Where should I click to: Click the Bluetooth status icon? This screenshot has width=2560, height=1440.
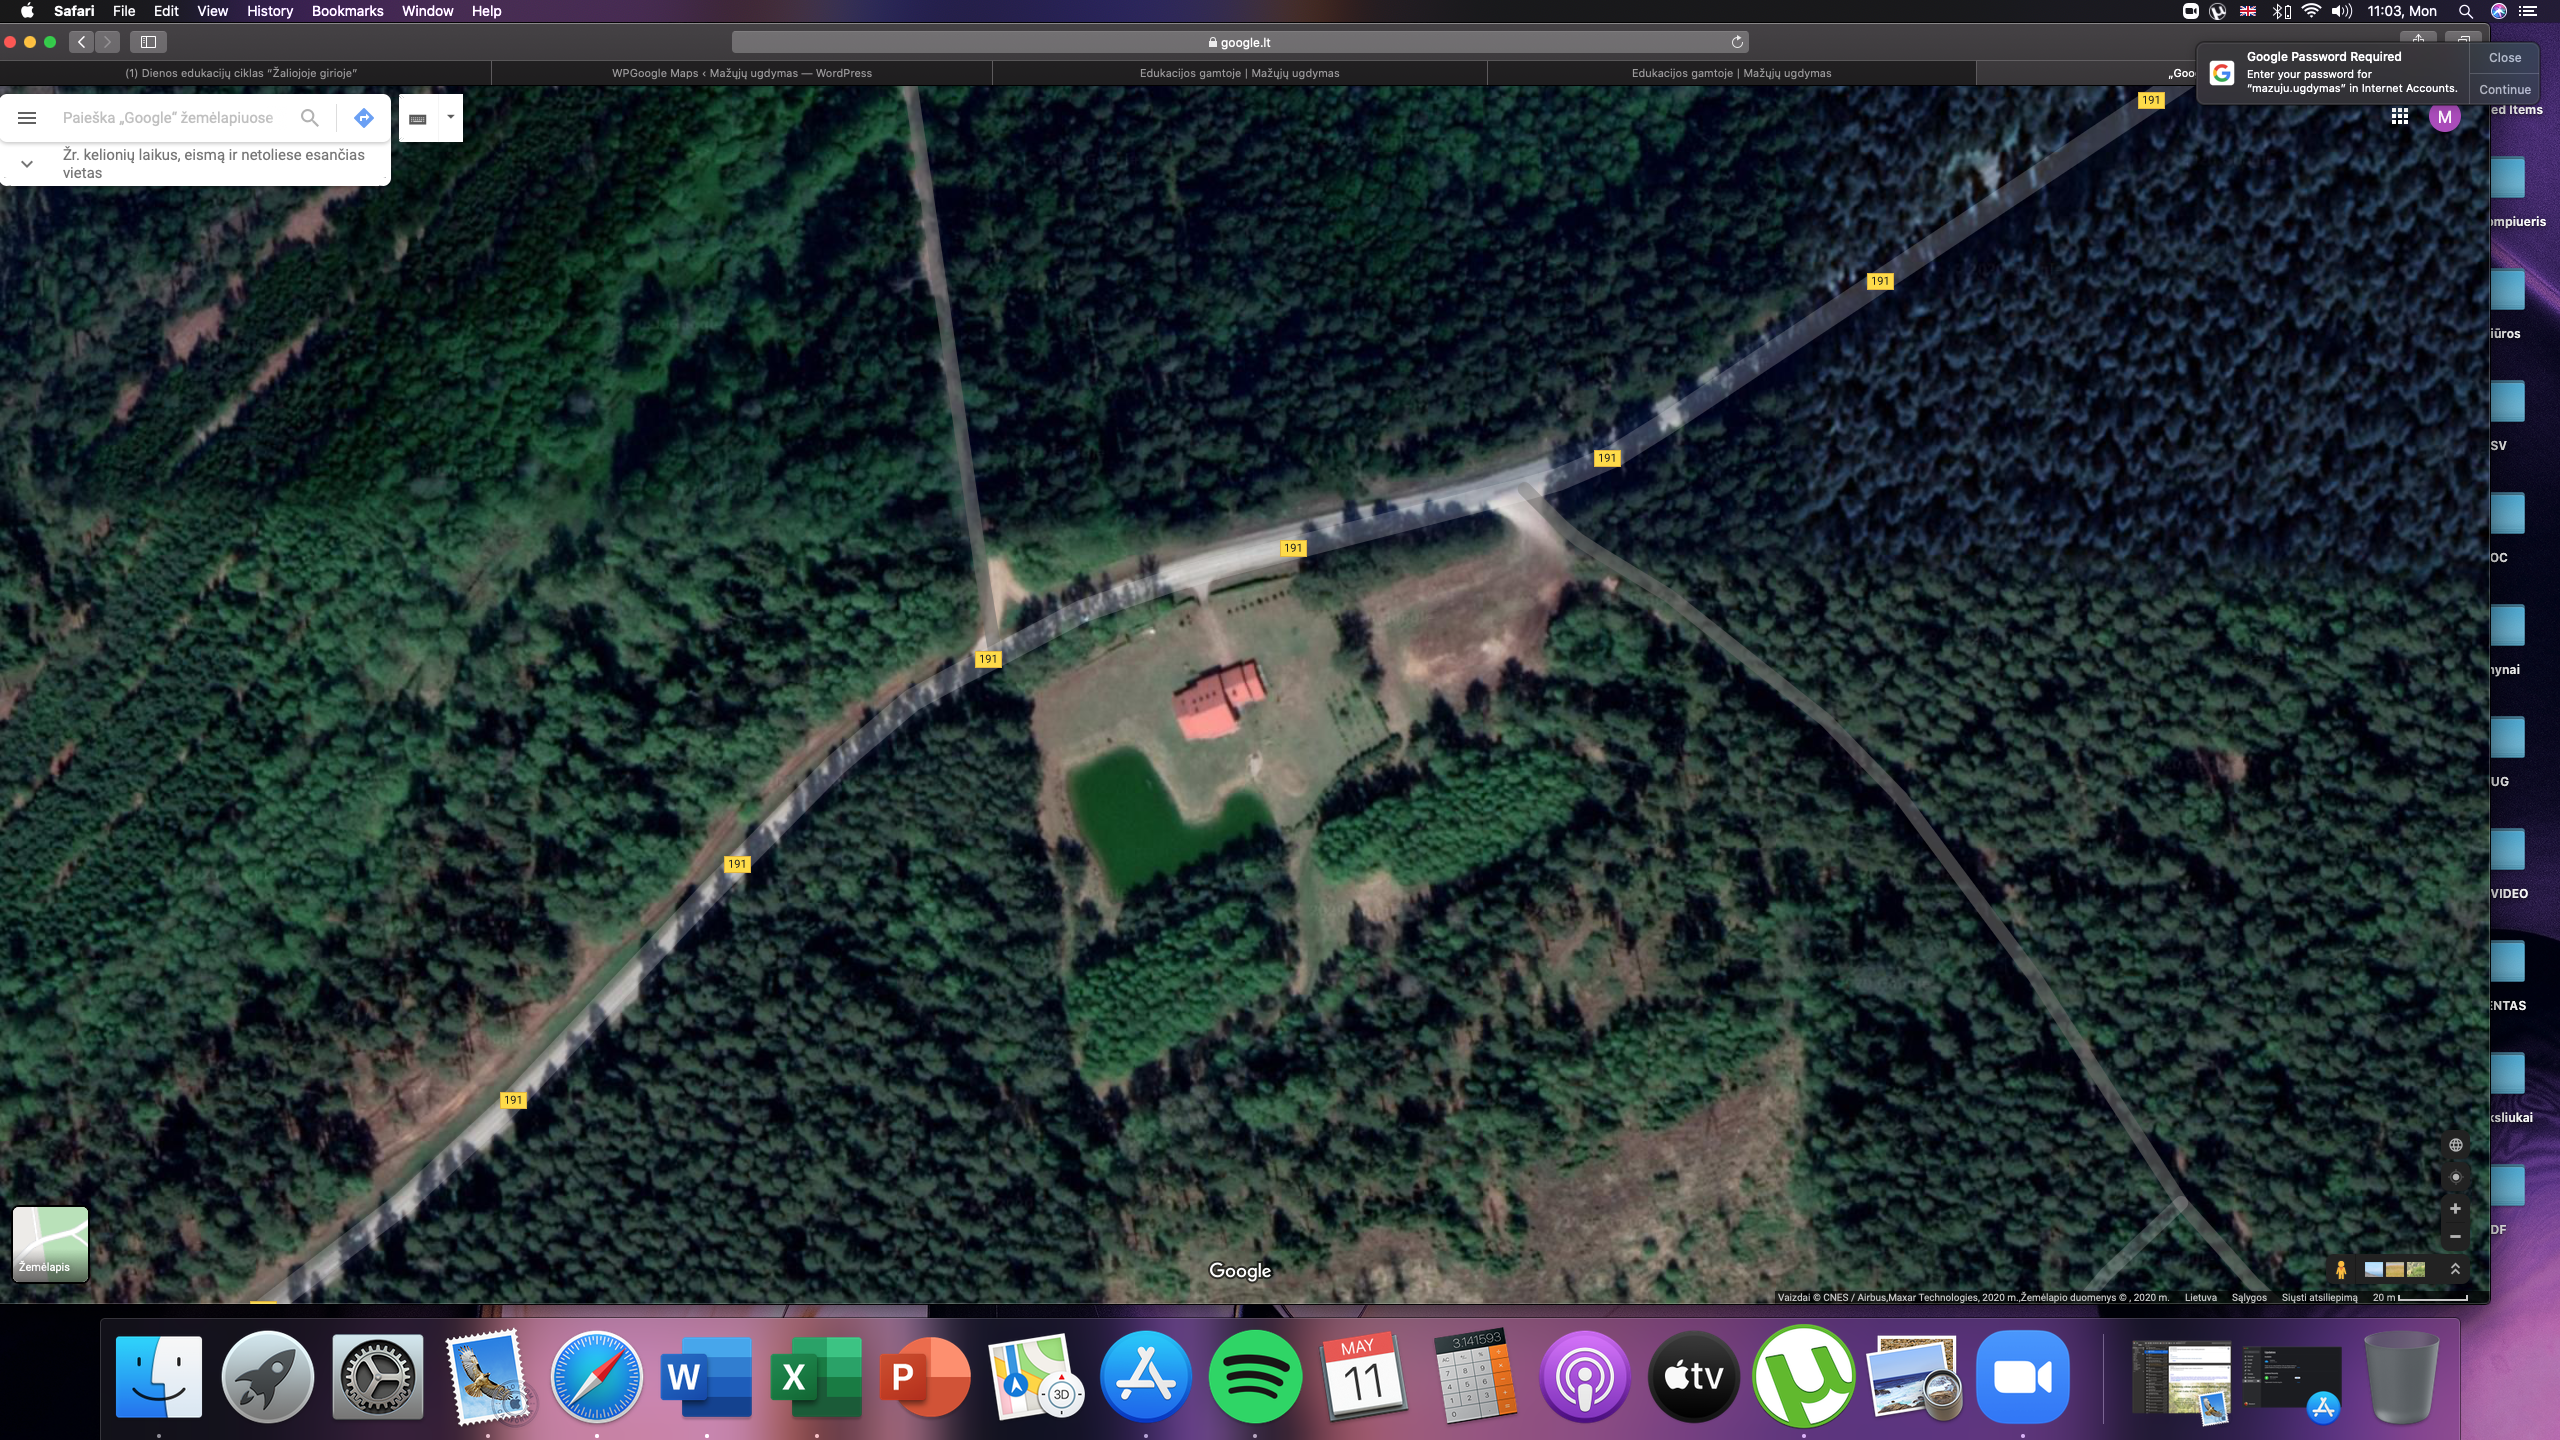coord(2280,11)
